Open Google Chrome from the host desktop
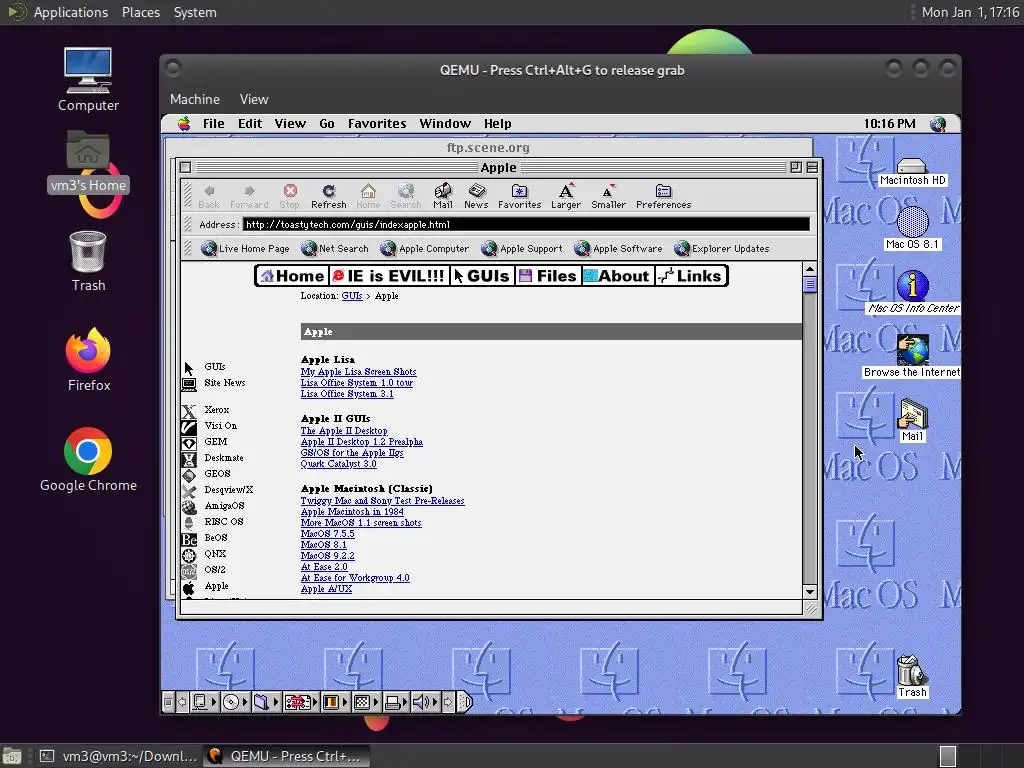The width and height of the screenshot is (1024, 768). (88, 451)
